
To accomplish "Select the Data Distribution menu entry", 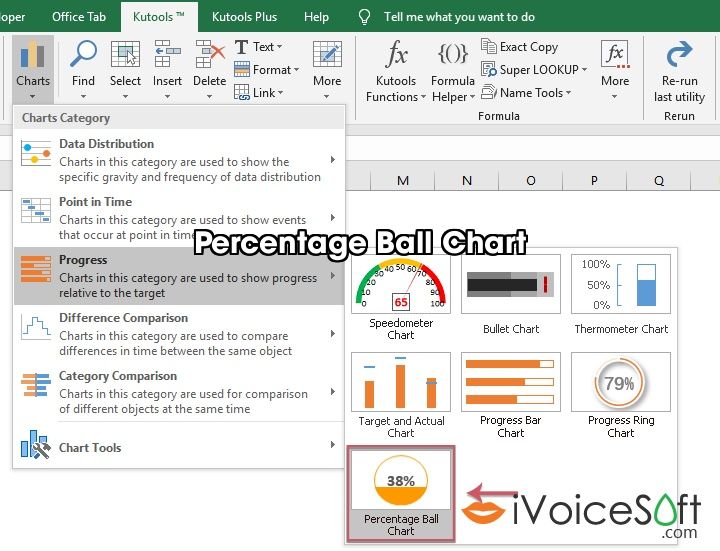I will tap(179, 160).
